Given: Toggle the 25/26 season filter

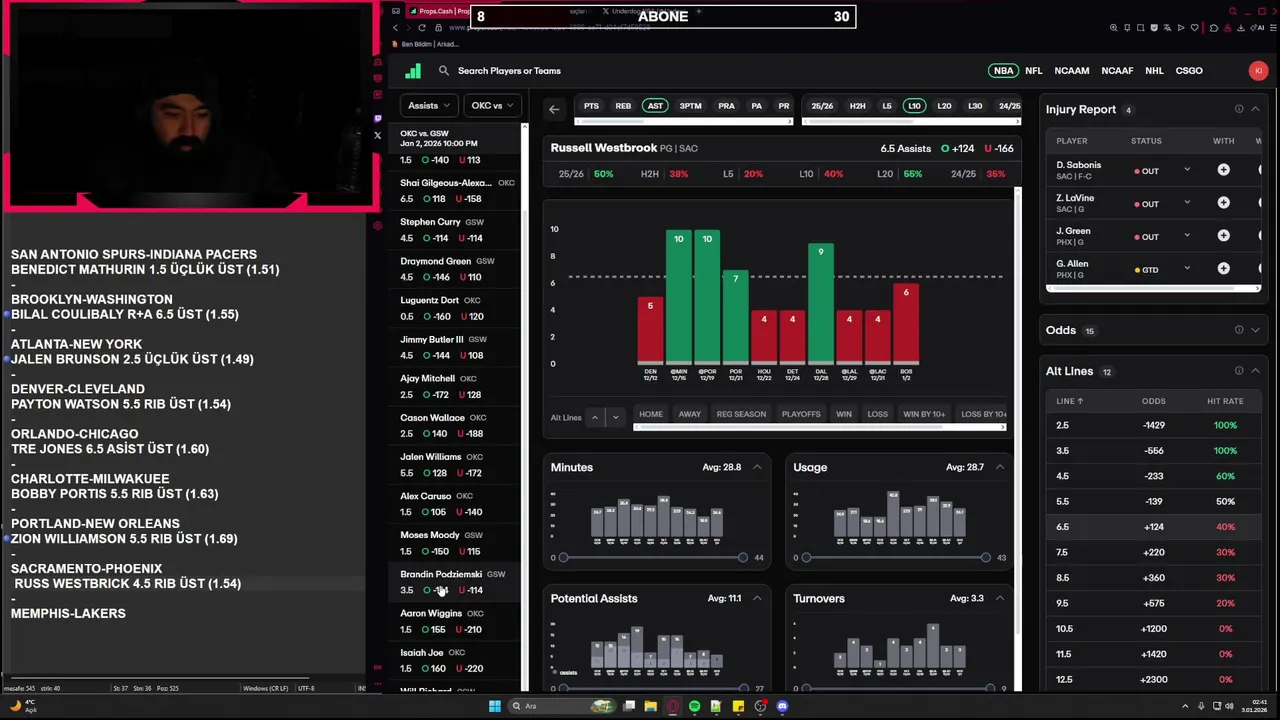Looking at the screenshot, I should click(x=822, y=106).
